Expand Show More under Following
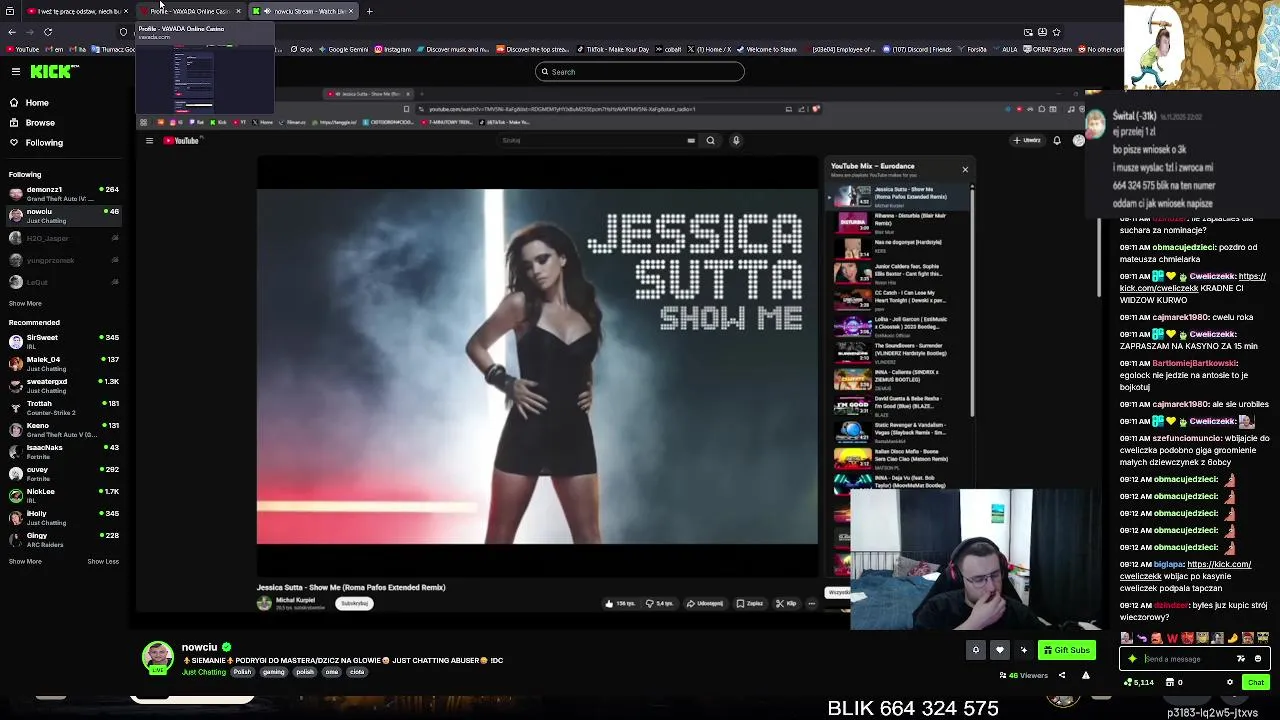Screen dimensions: 1280x720 (25, 303)
